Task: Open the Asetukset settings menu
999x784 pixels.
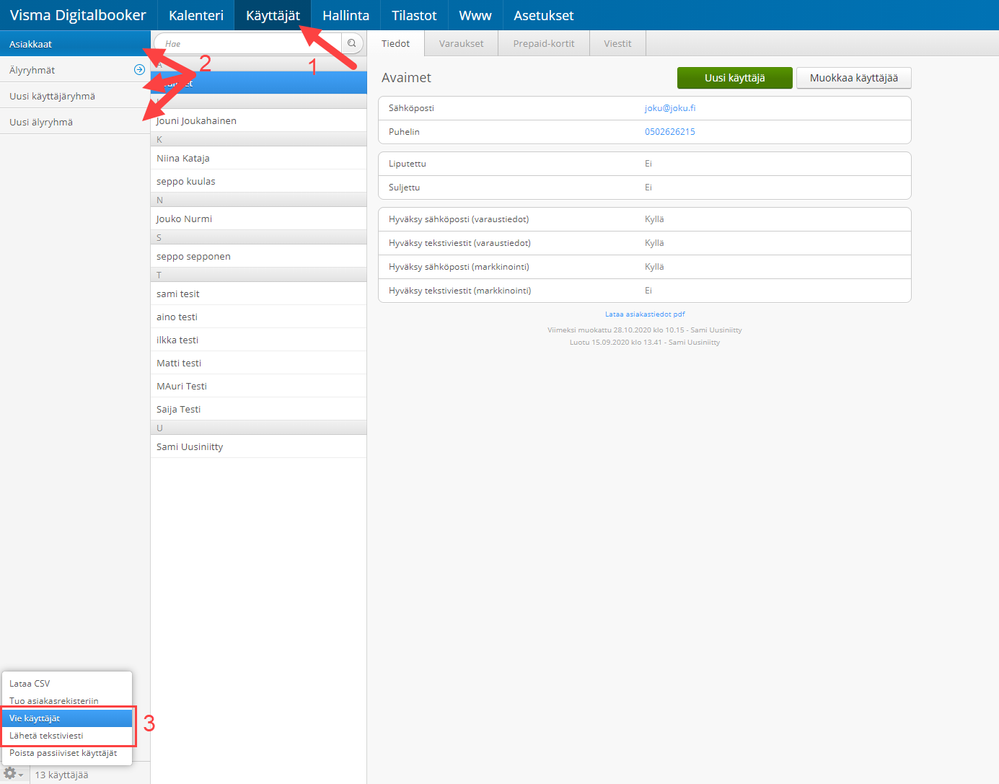Action: (543, 15)
